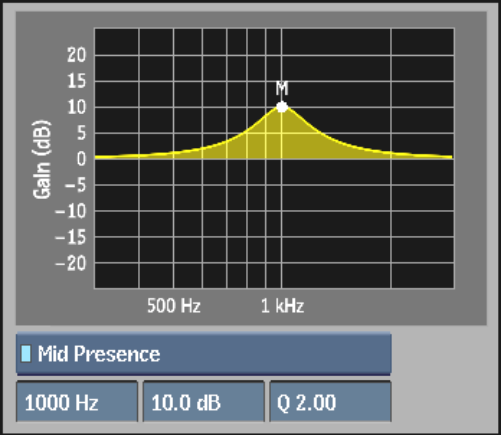Click the M letter label above the peak
Screen dimensions: 501x435
coord(282,88)
